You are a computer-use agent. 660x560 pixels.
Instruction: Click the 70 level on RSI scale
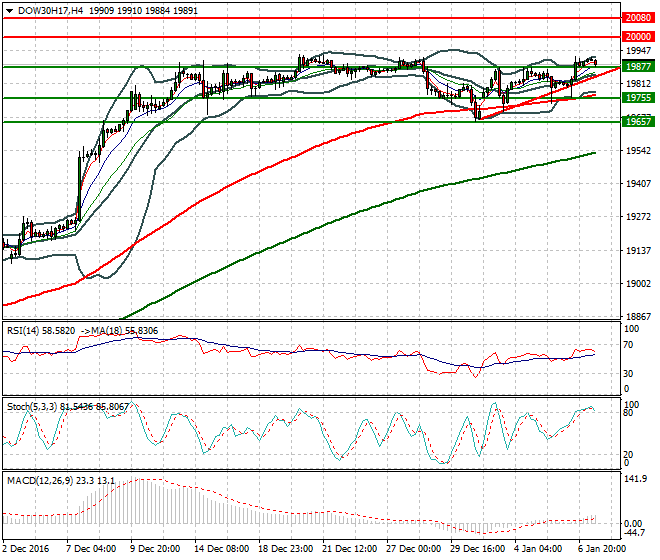click(628, 345)
